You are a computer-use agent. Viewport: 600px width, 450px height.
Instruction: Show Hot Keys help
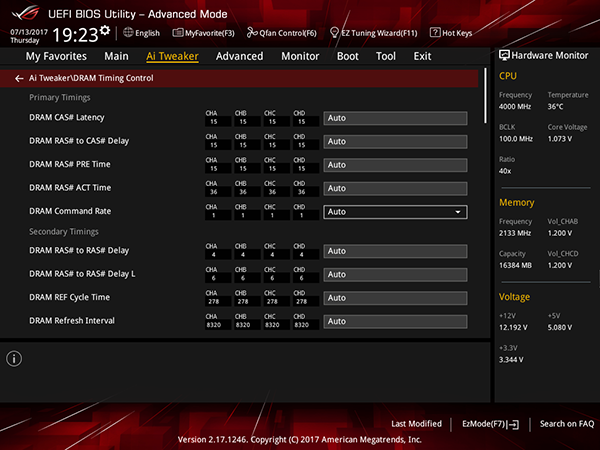(451, 33)
